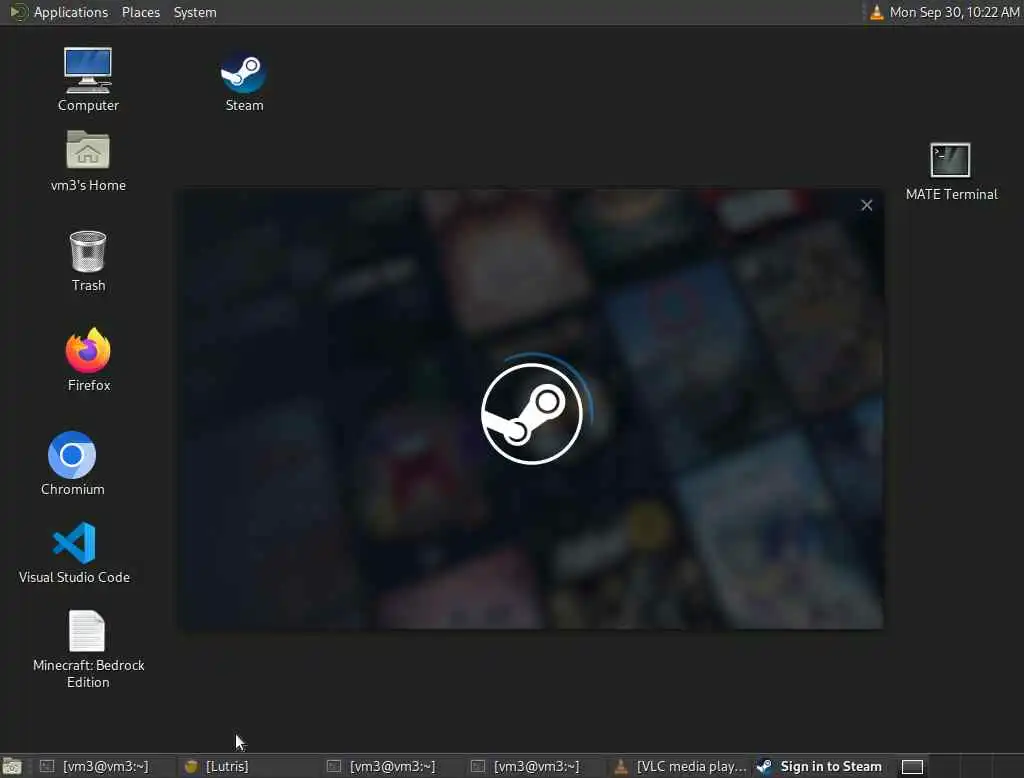The image size is (1024, 778).
Task: Click the Steam logo in loading window
Action: (532, 413)
